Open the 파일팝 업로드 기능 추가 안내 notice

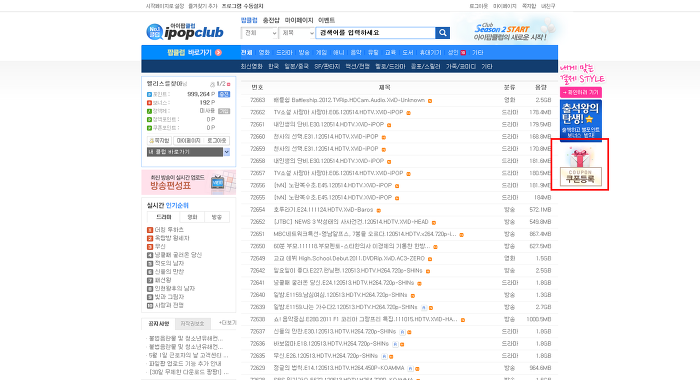click(x=185, y=363)
